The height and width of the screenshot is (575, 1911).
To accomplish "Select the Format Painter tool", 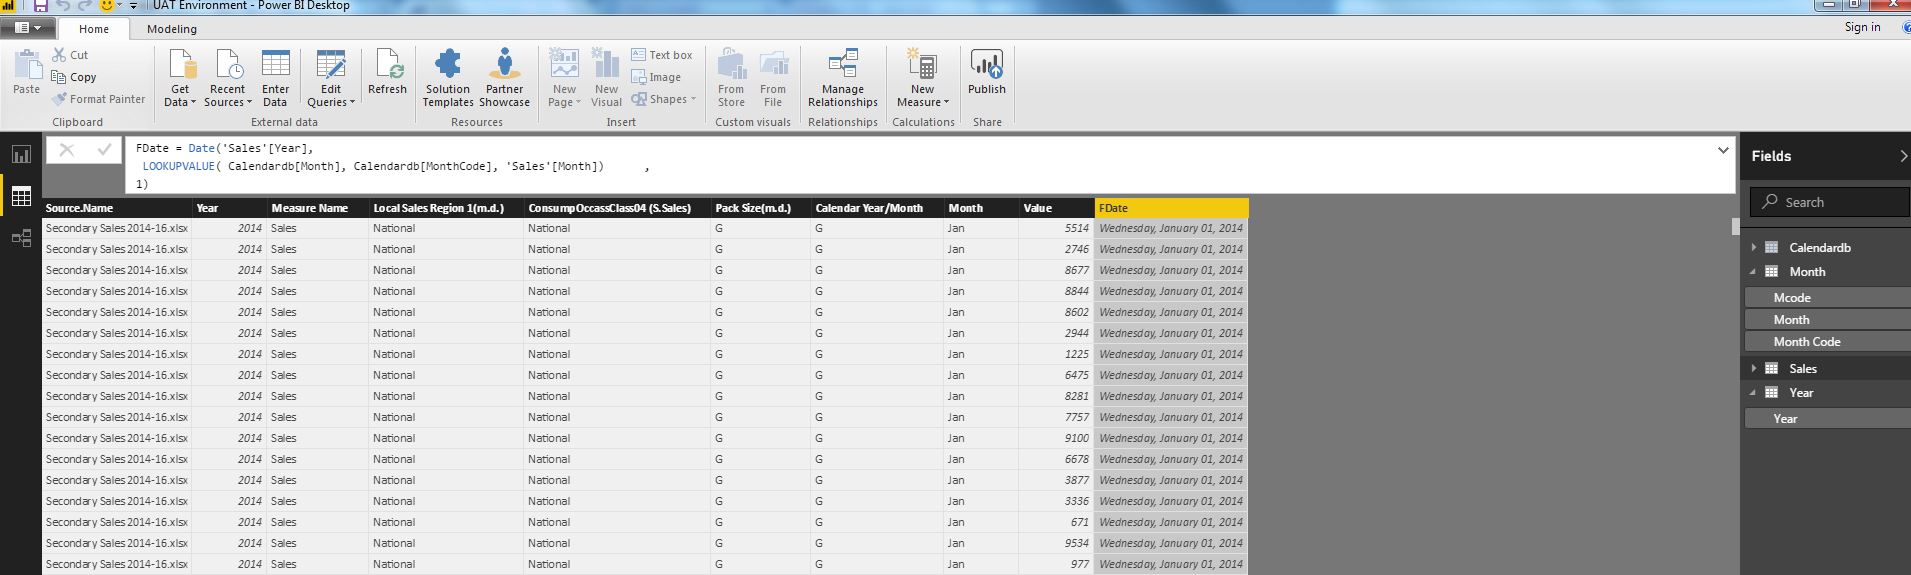I will point(99,99).
